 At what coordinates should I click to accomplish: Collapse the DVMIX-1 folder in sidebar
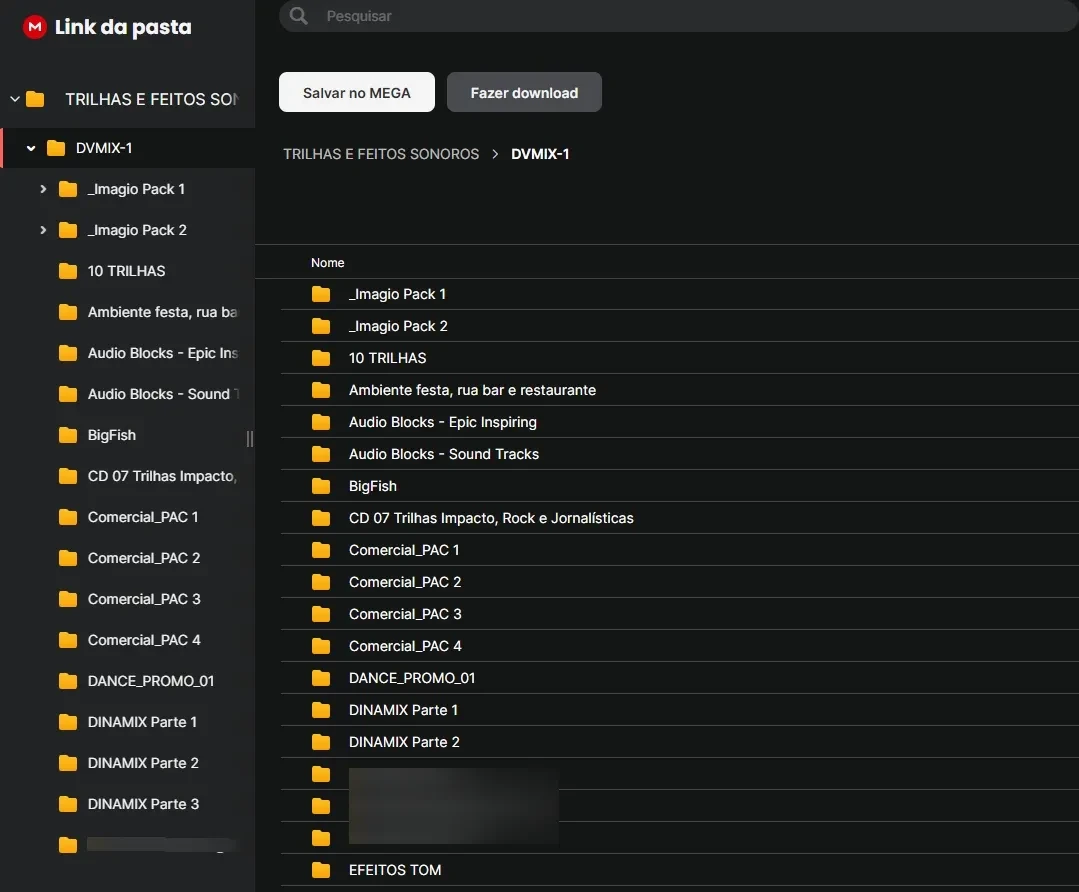31,148
